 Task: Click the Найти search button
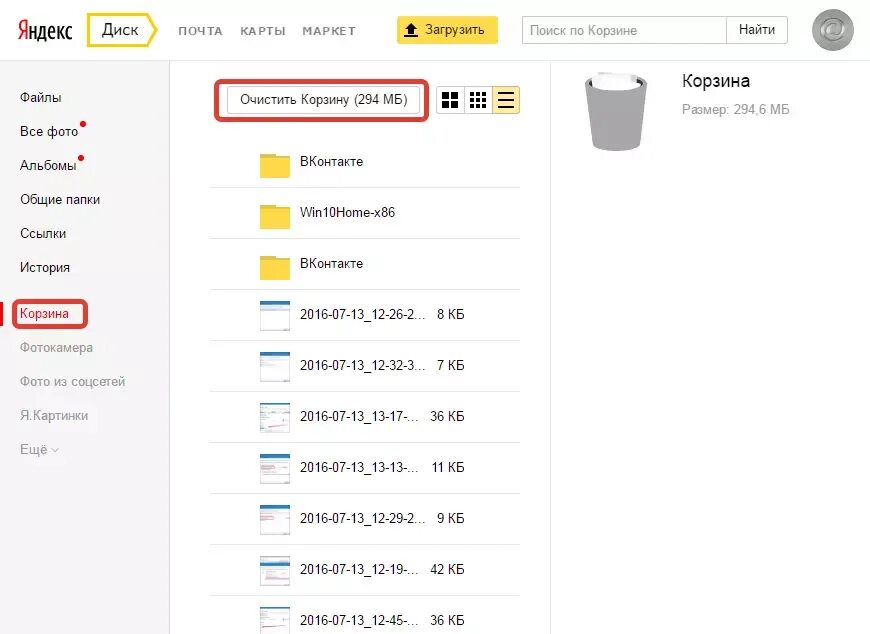click(x=757, y=30)
